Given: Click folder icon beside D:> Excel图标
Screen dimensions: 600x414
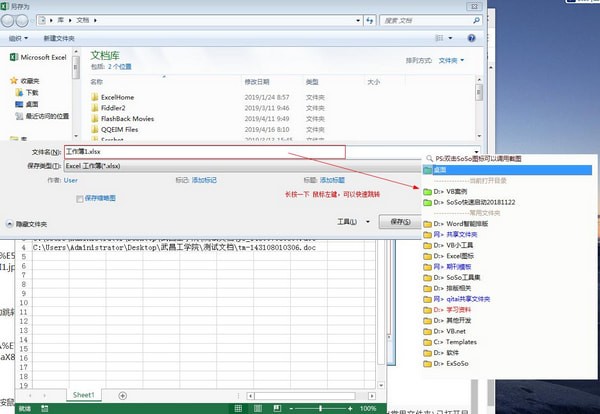Looking at the screenshot, I should (x=427, y=256).
